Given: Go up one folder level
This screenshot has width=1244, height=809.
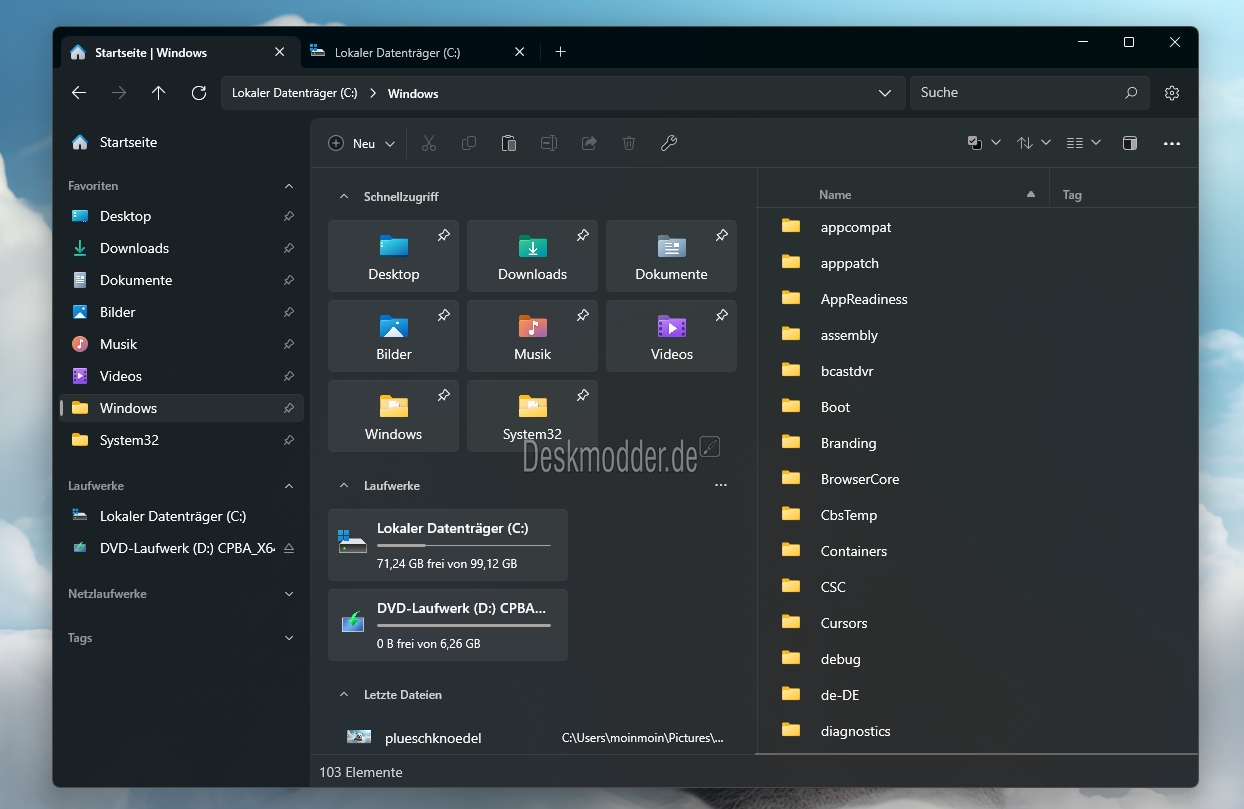Looking at the screenshot, I should tap(158, 93).
